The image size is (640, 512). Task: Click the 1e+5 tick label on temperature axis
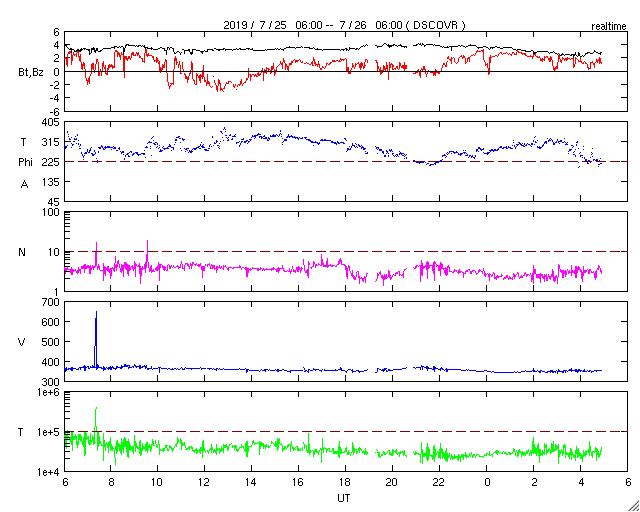[48, 432]
